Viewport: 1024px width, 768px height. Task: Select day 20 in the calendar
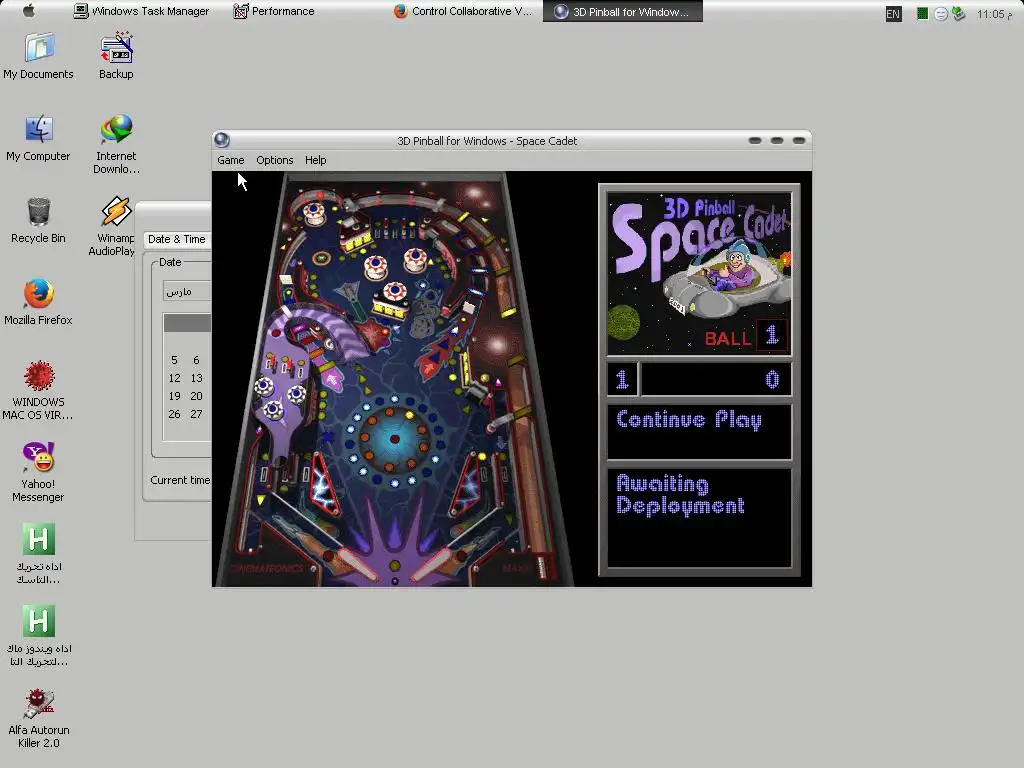click(197, 396)
